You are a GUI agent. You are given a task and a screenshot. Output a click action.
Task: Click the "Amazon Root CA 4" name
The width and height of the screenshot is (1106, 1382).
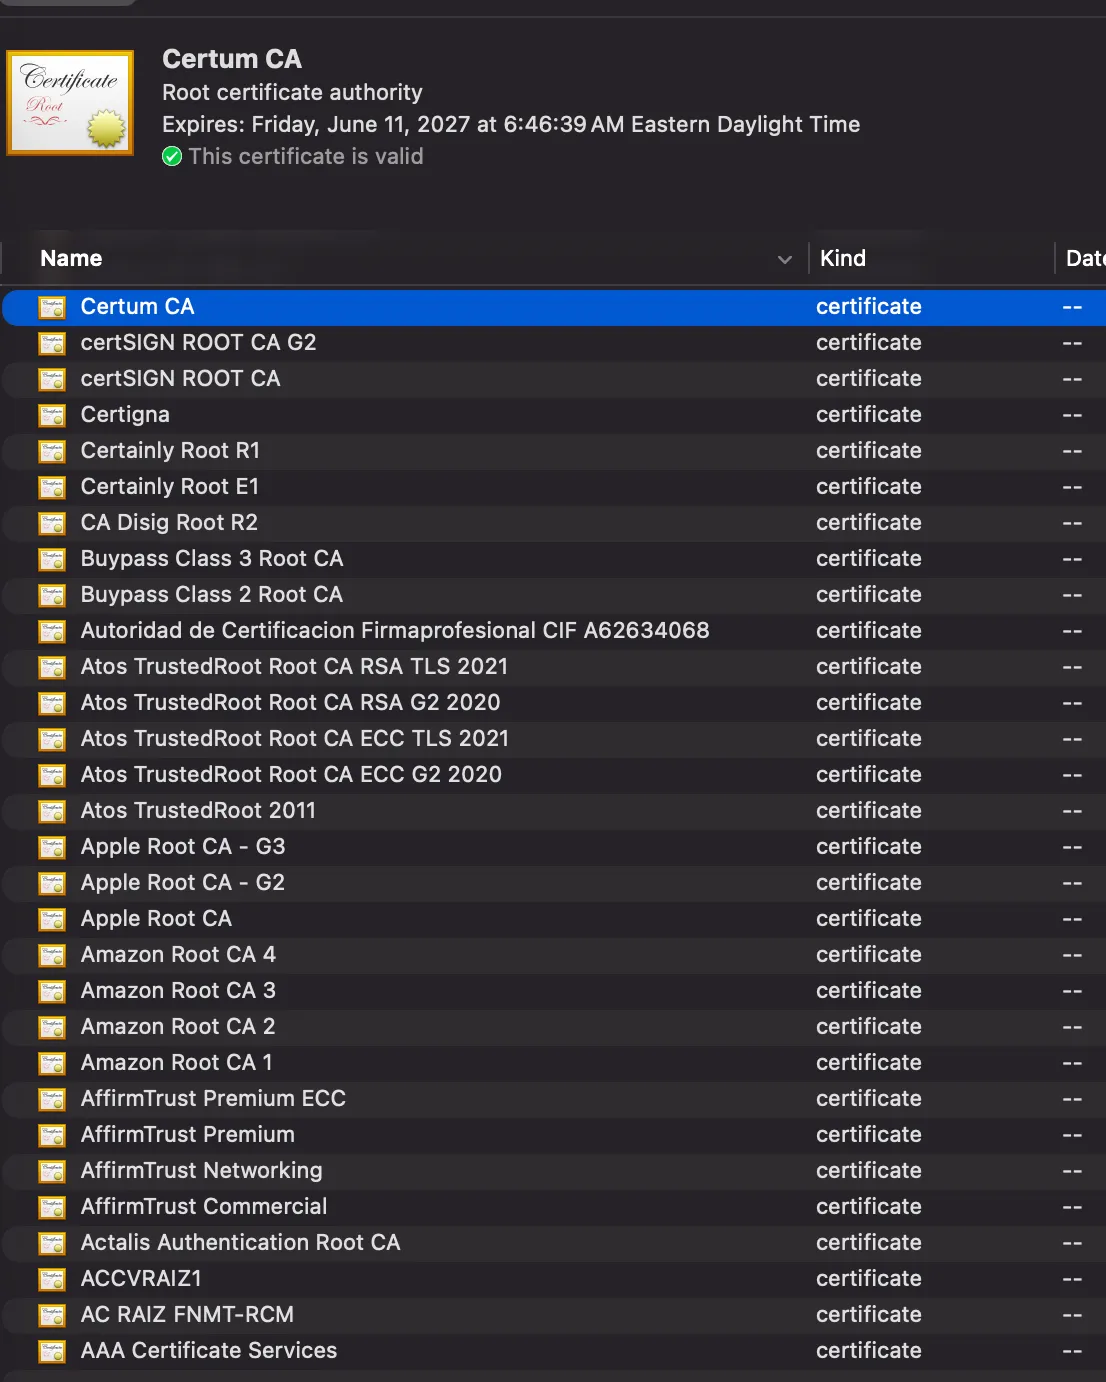coord(178,954)
